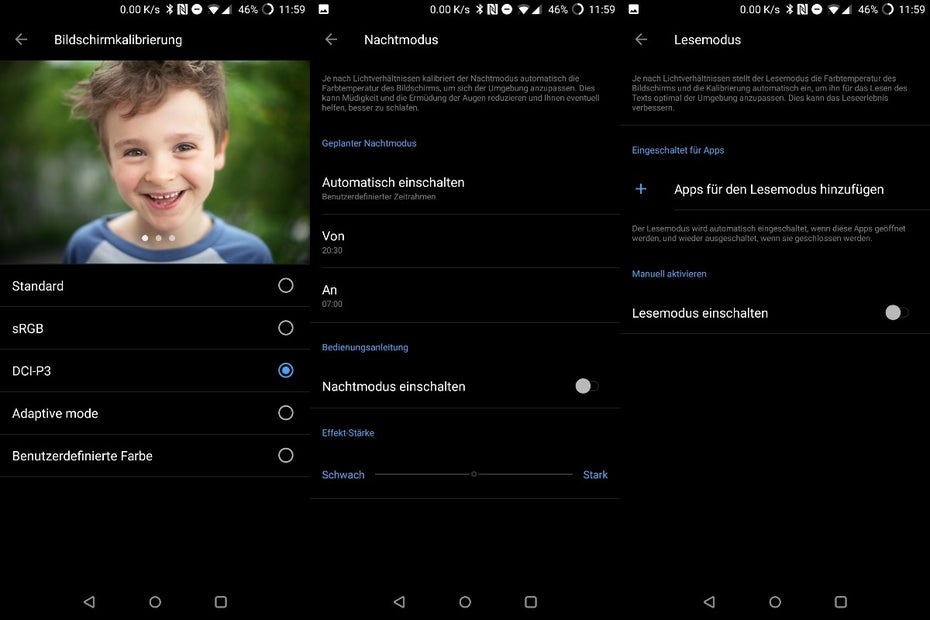This screenshot has height=620, width=930.
Task: Select Standard radio button
Action: 285,285
